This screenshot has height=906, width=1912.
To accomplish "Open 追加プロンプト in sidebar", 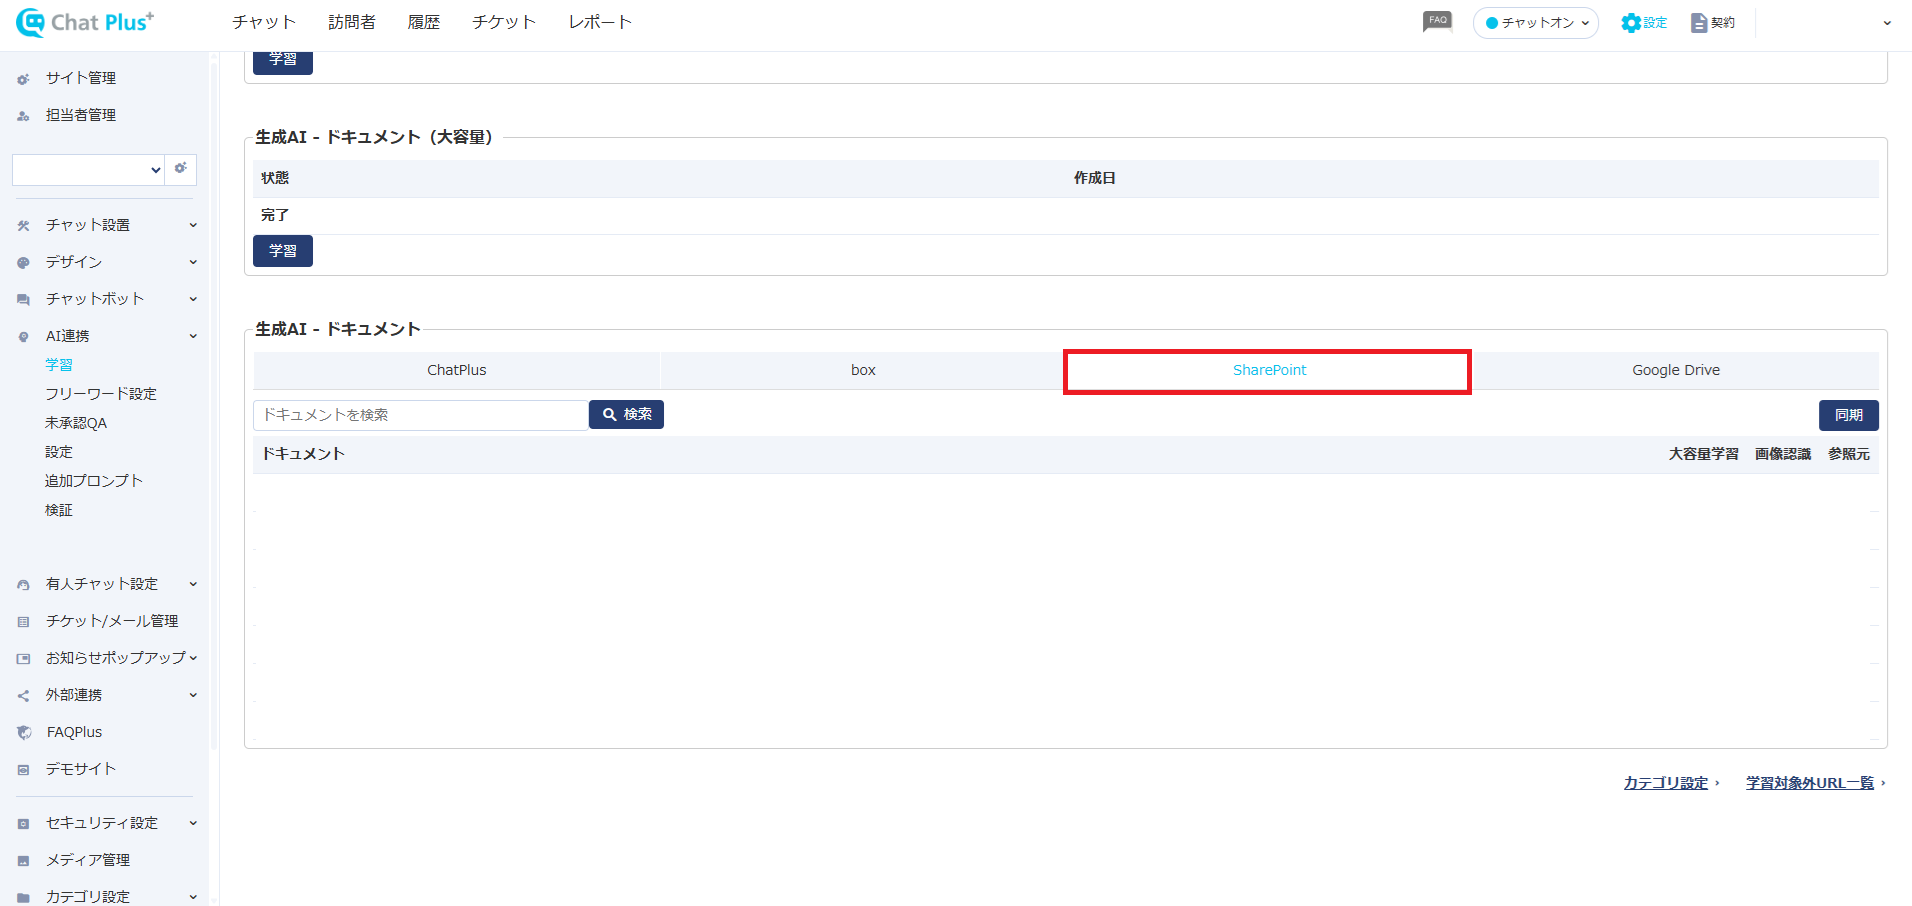I will coord(94,481).
